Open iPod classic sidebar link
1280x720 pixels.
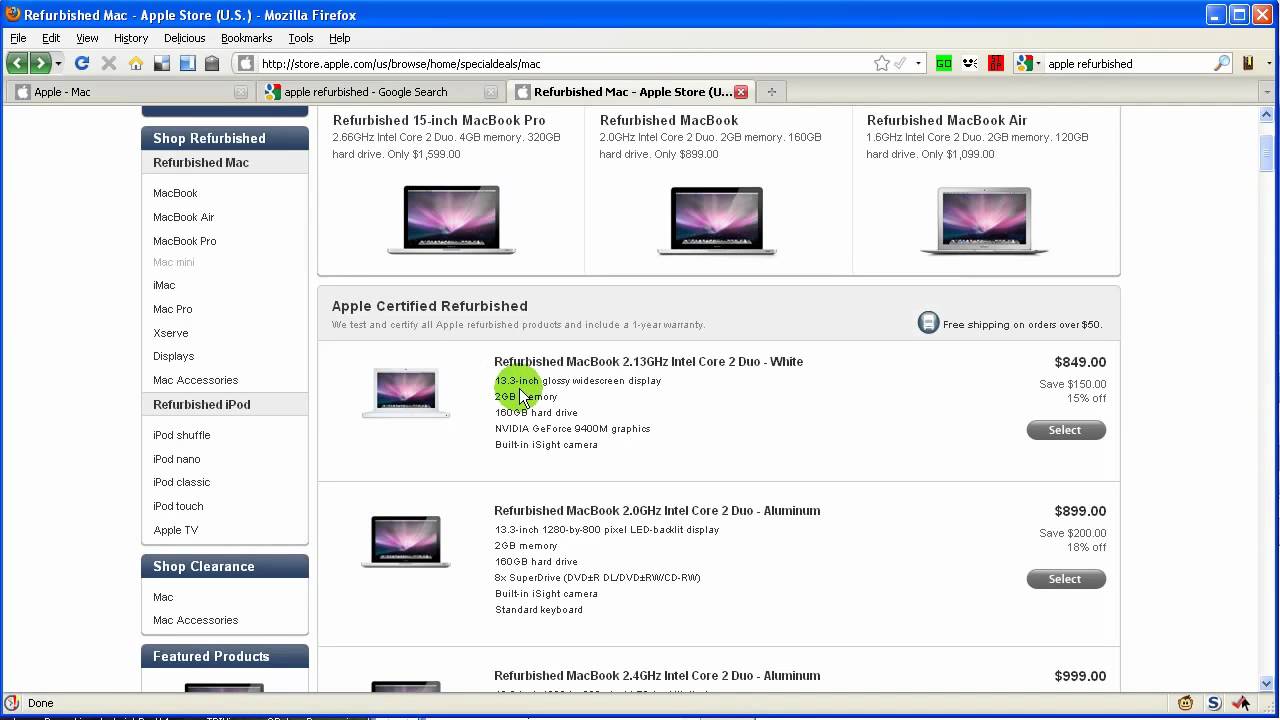point(181,482)
